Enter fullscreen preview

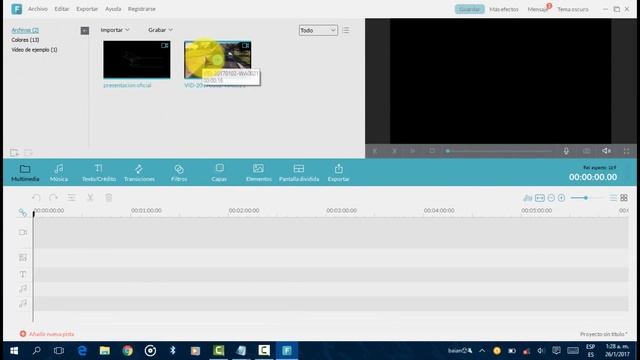point(627,151)
